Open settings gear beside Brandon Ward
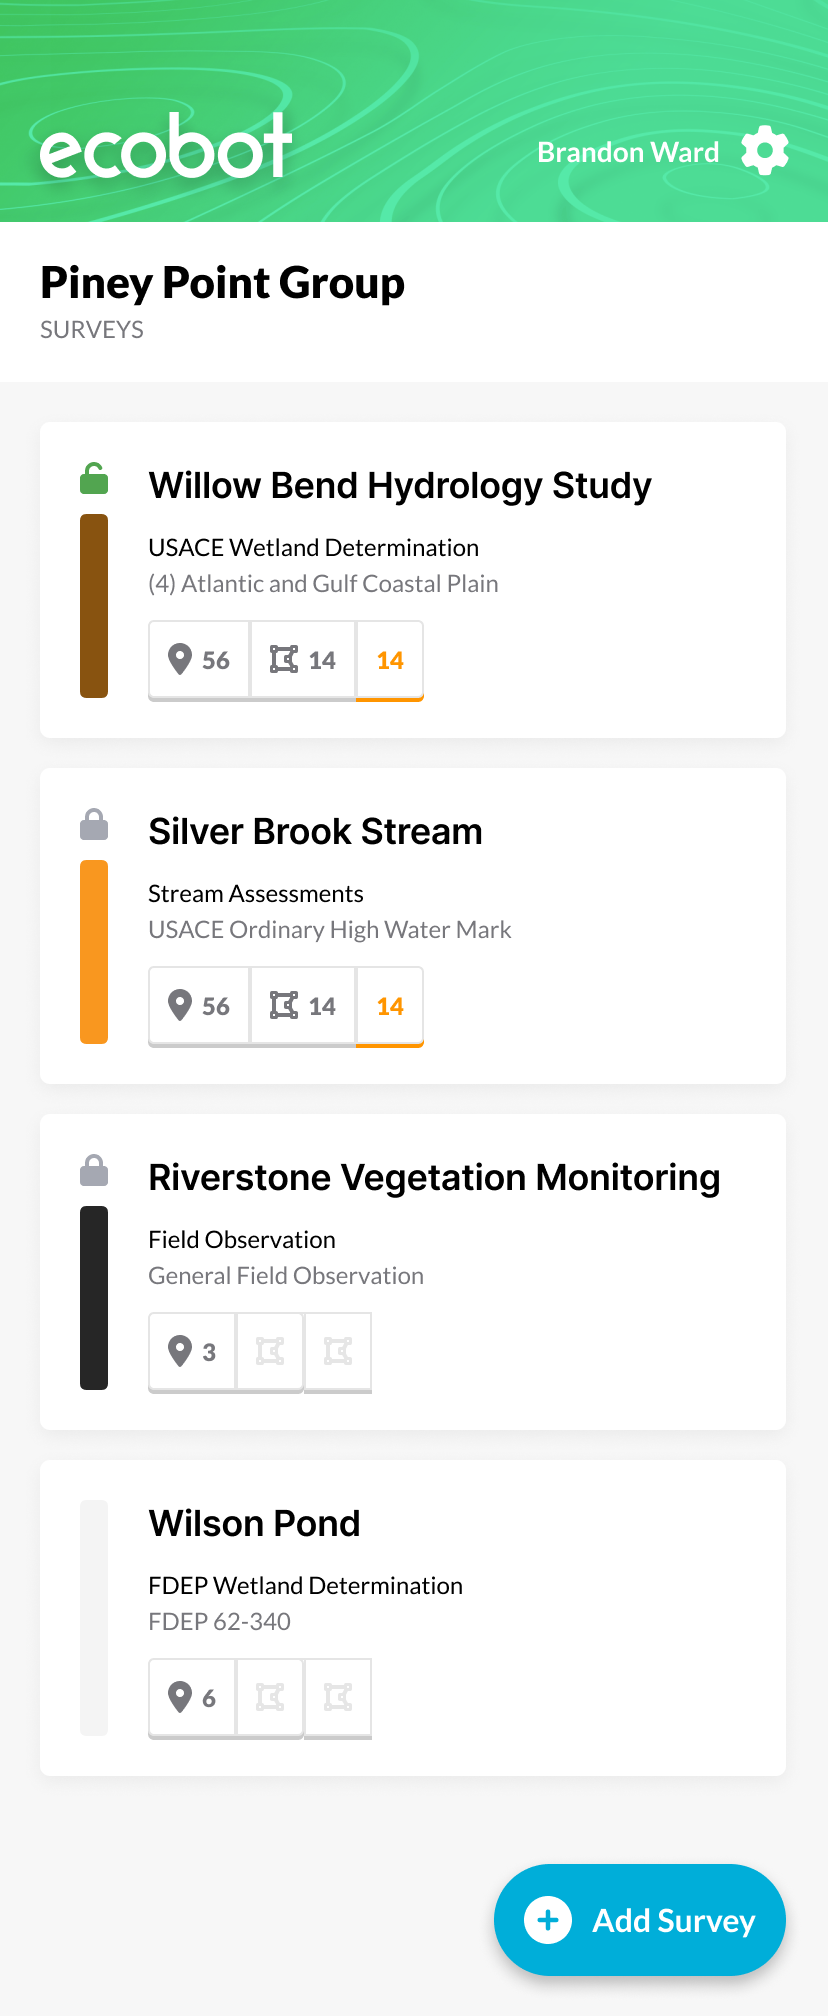 pos(765,151)
